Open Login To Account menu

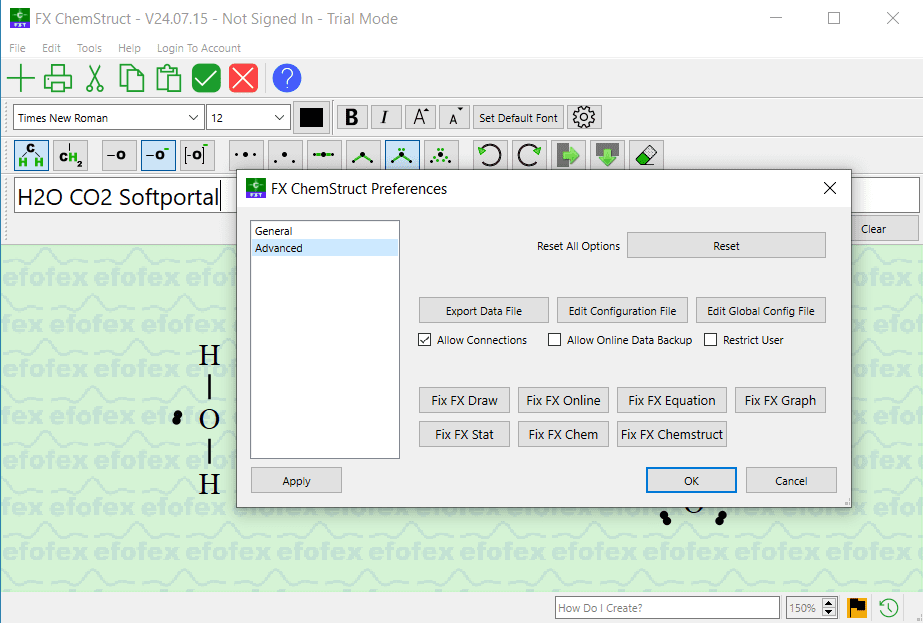pyautogui.click(x=198, y=48)
